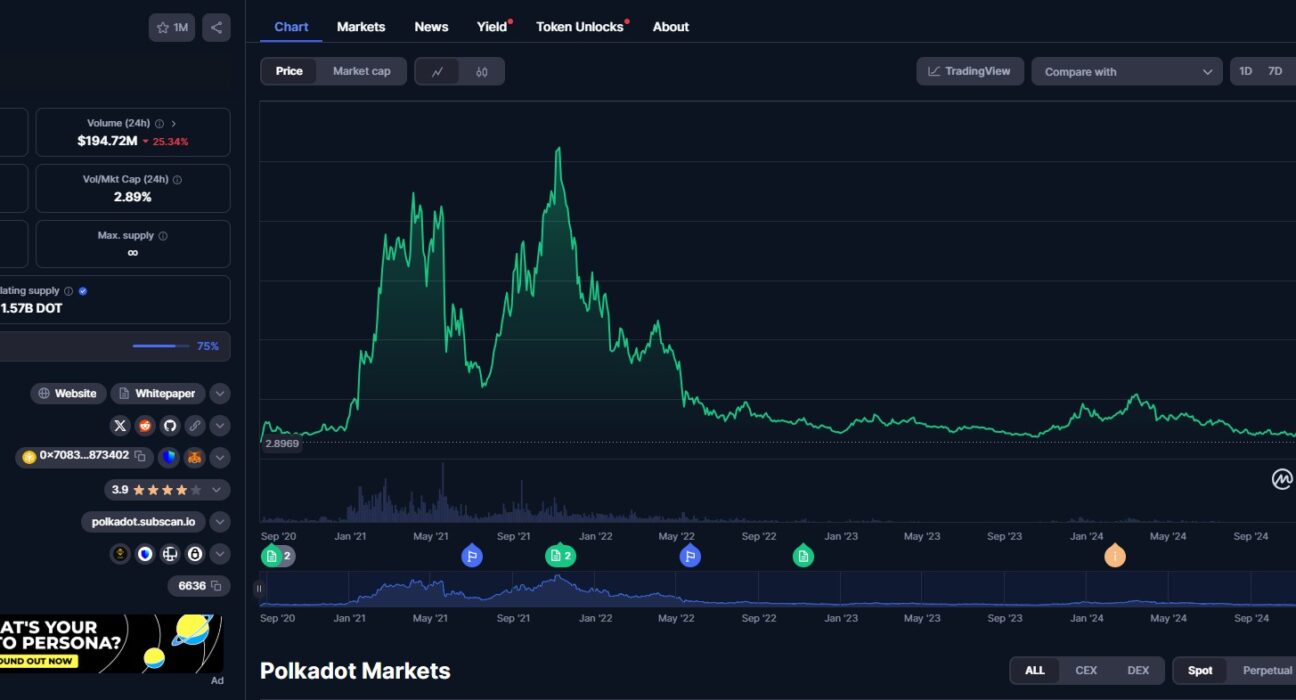
Task: Copy the 6636 UCID value
Action: coord(216,586)
